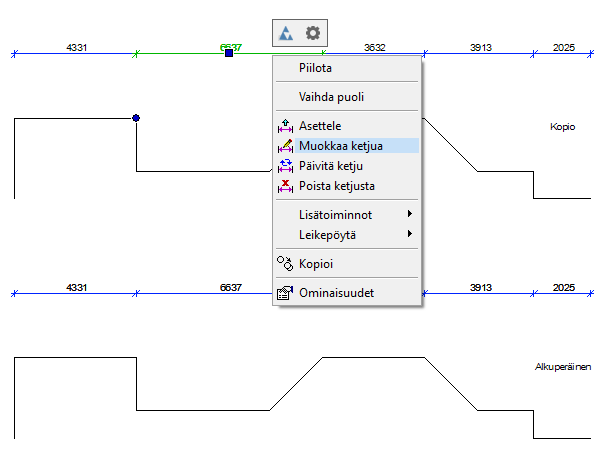This screenshot has width=601, height=454.
Task: Open the gear settings icon in mini toolbar
Action: [x=312, y=33]
